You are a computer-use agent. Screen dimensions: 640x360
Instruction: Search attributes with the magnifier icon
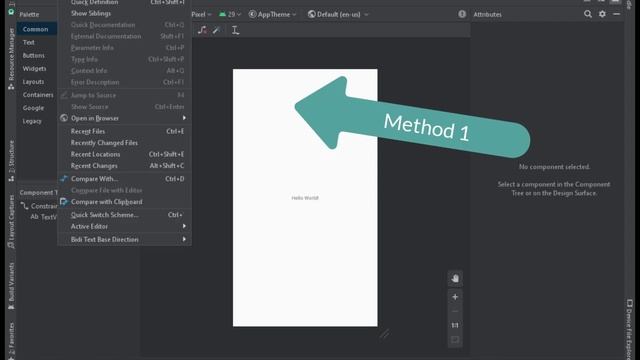[588, 14]
